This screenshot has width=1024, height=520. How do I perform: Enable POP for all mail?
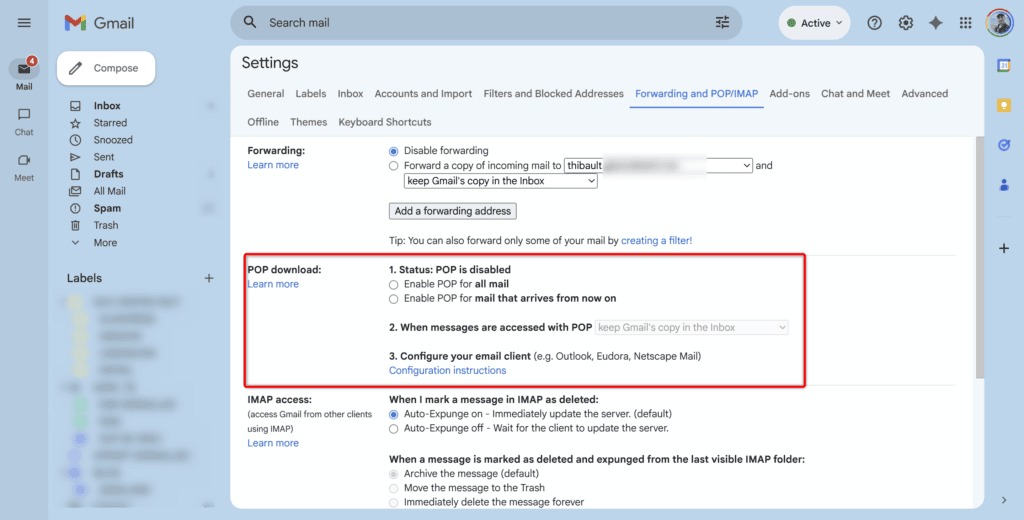393,285
